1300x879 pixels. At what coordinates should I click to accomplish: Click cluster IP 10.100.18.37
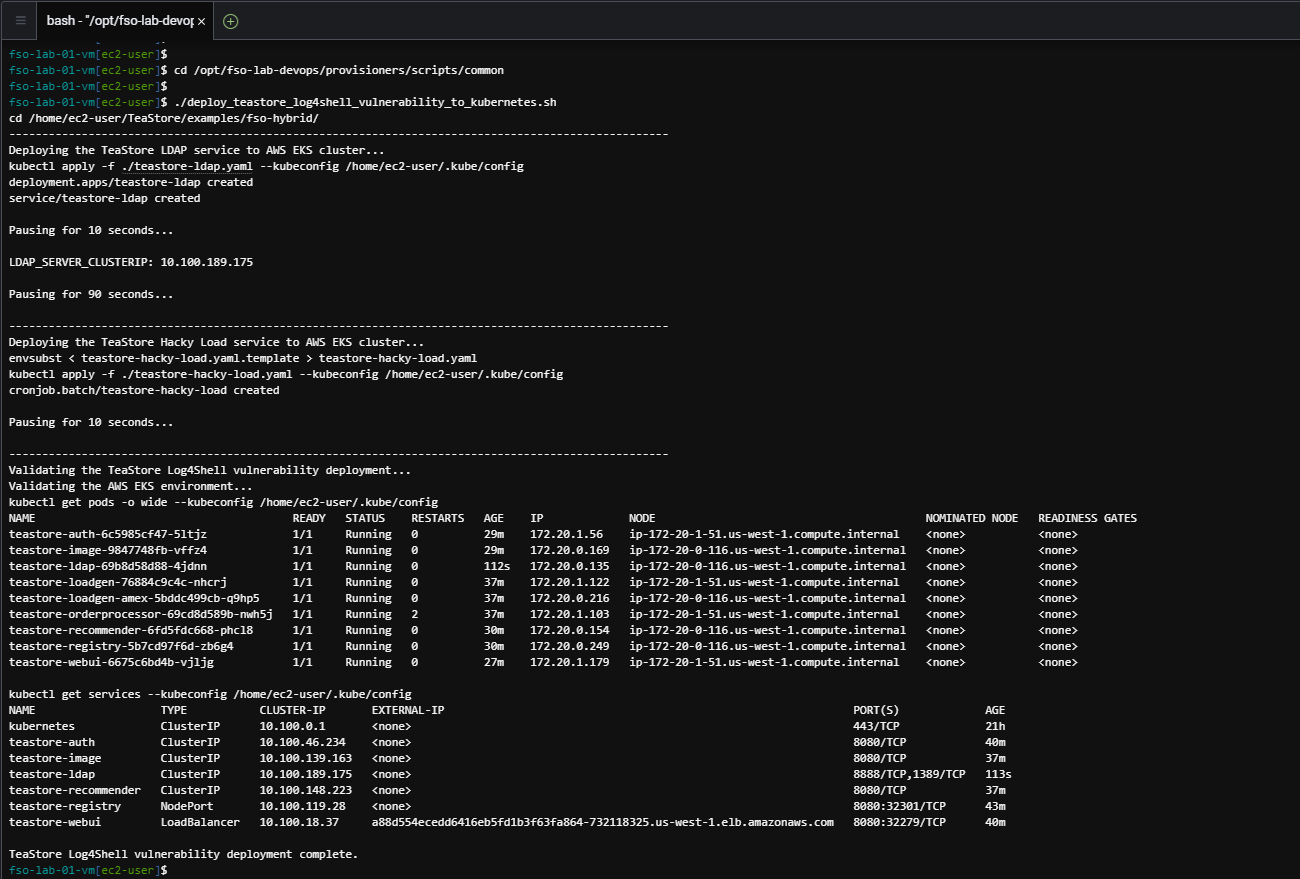pos(299,822)
